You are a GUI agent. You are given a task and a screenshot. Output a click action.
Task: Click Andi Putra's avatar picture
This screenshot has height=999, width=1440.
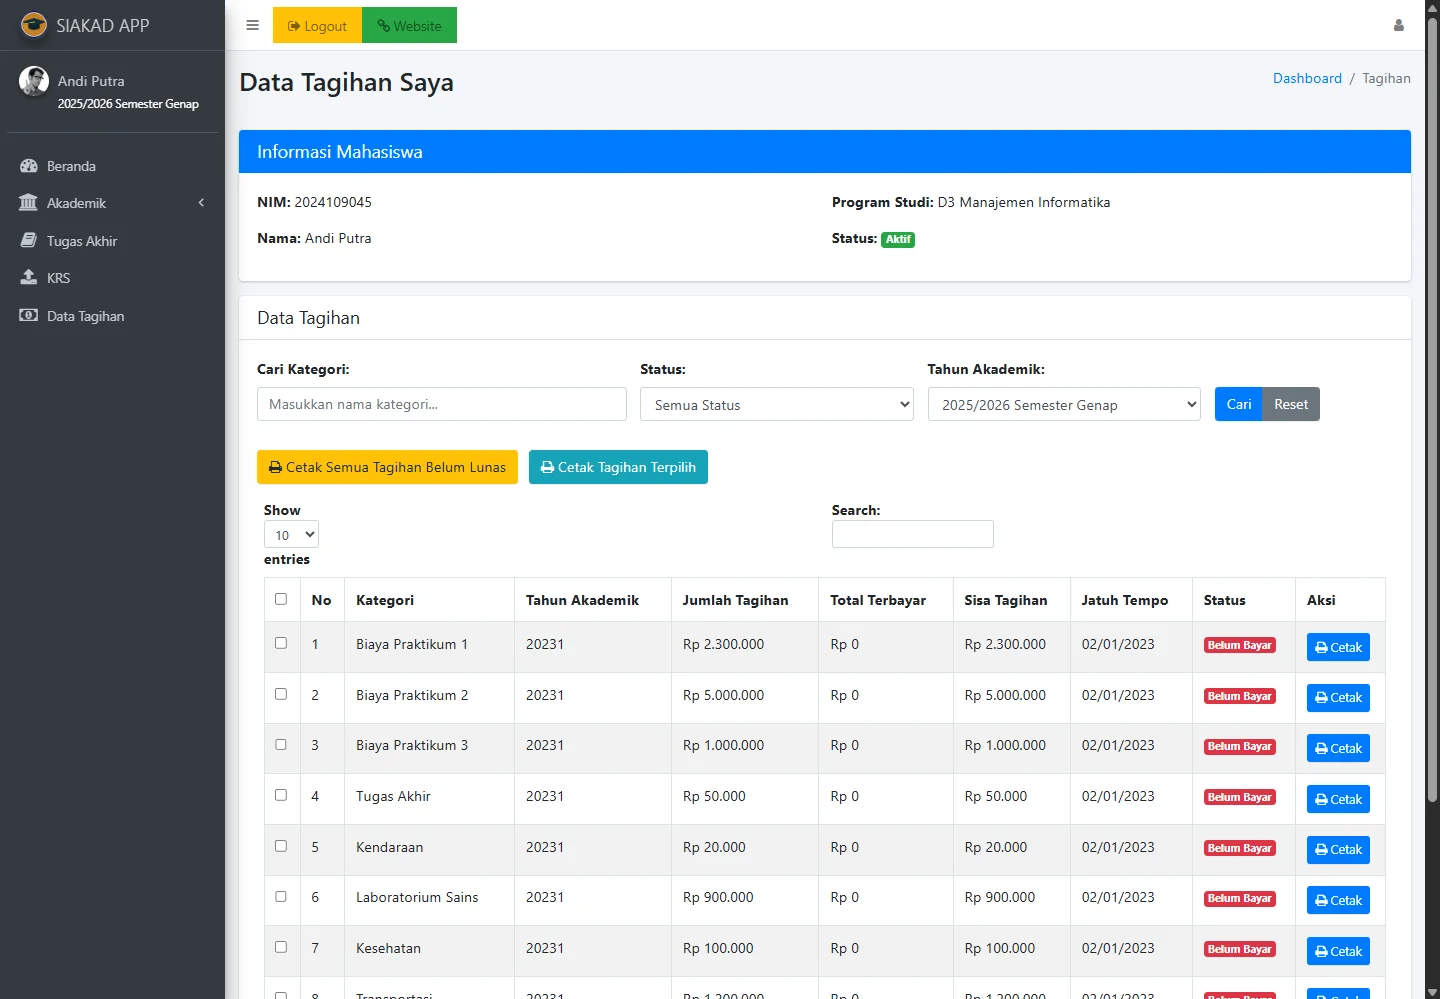(x=34, y=81)
